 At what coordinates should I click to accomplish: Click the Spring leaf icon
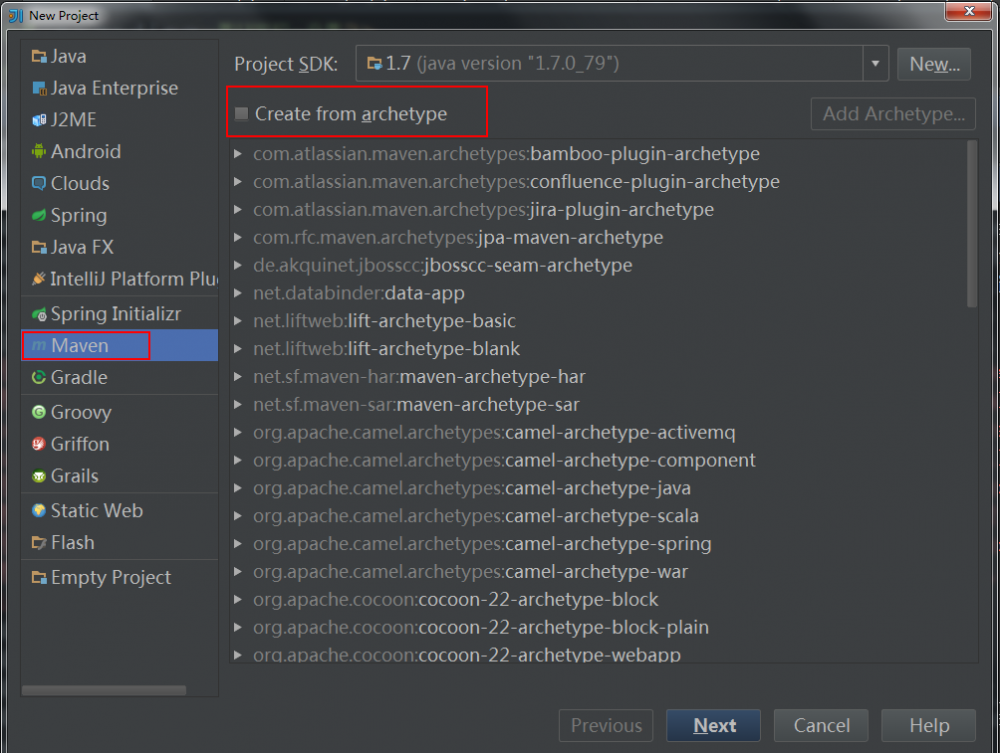(39, 216)
